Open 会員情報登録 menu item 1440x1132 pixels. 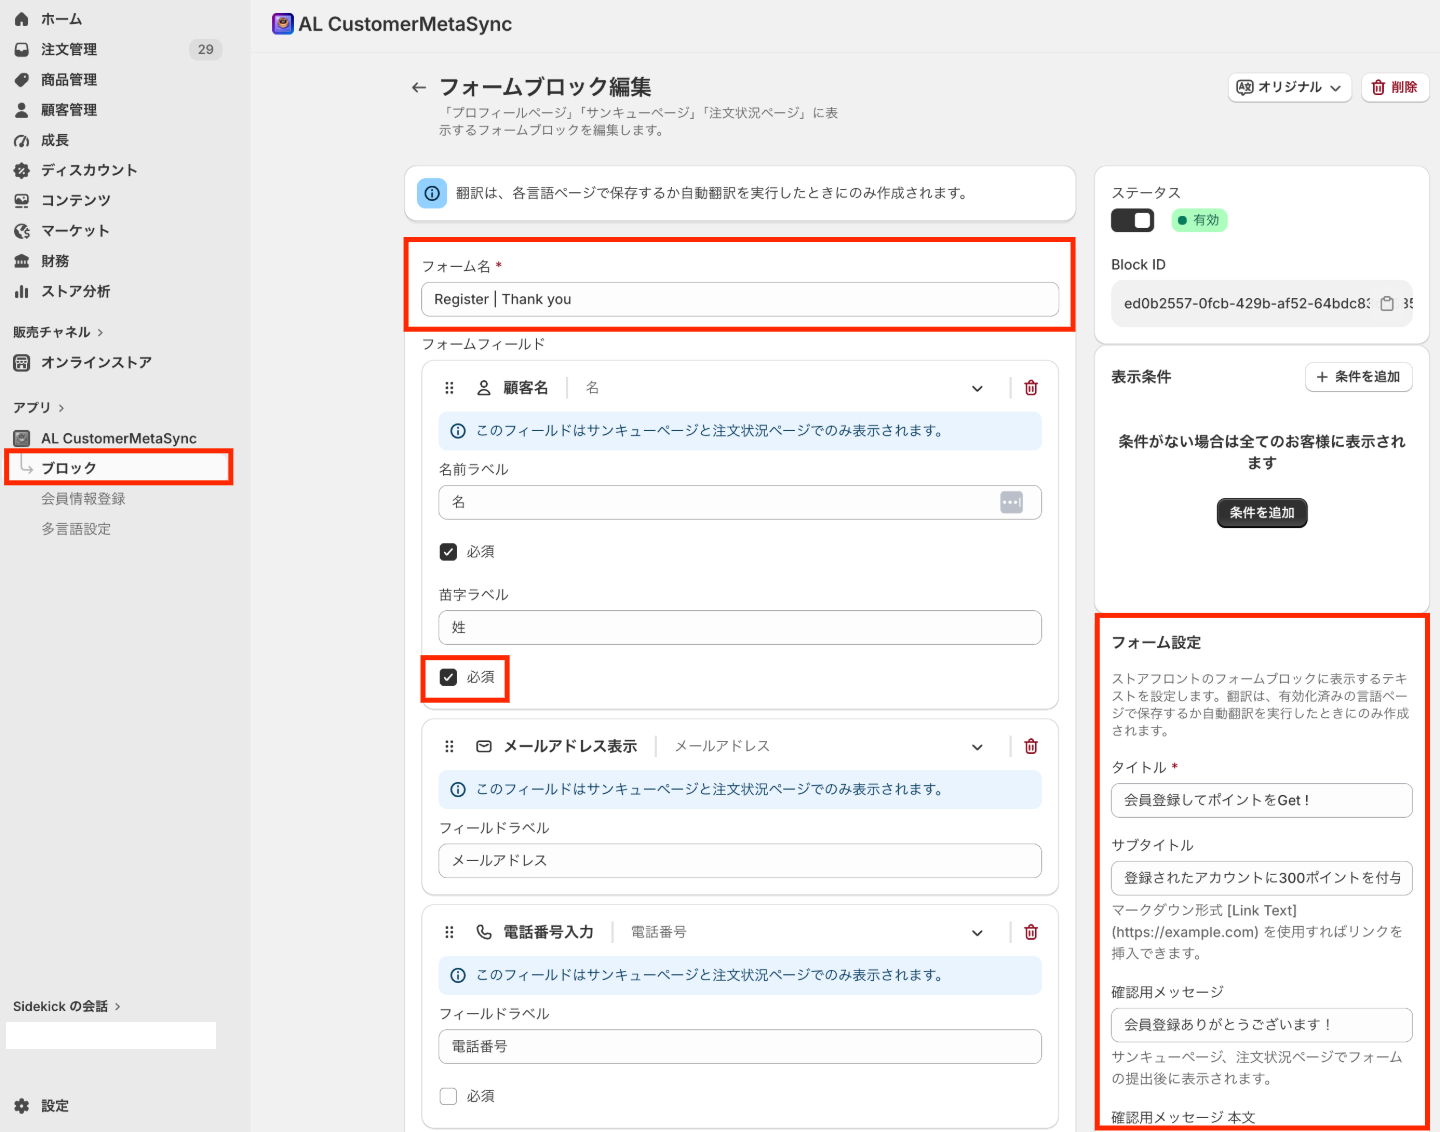click(x=83, y=498)
